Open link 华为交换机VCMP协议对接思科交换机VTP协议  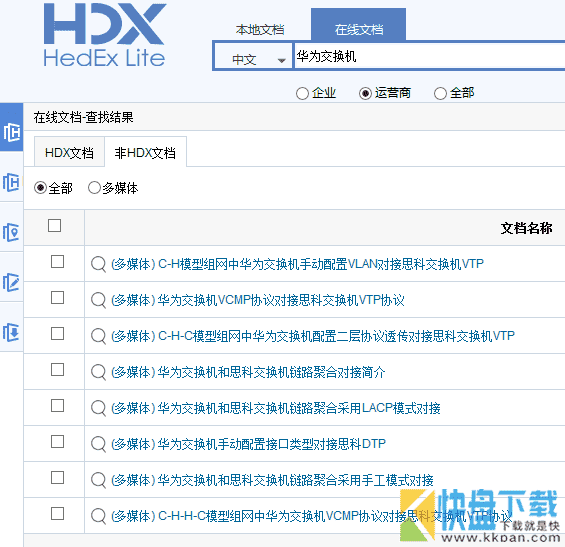point(258,300)
